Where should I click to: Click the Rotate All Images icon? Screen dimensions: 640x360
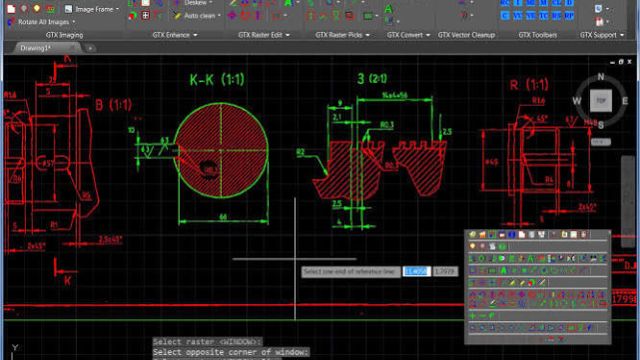tap(11, 22)
